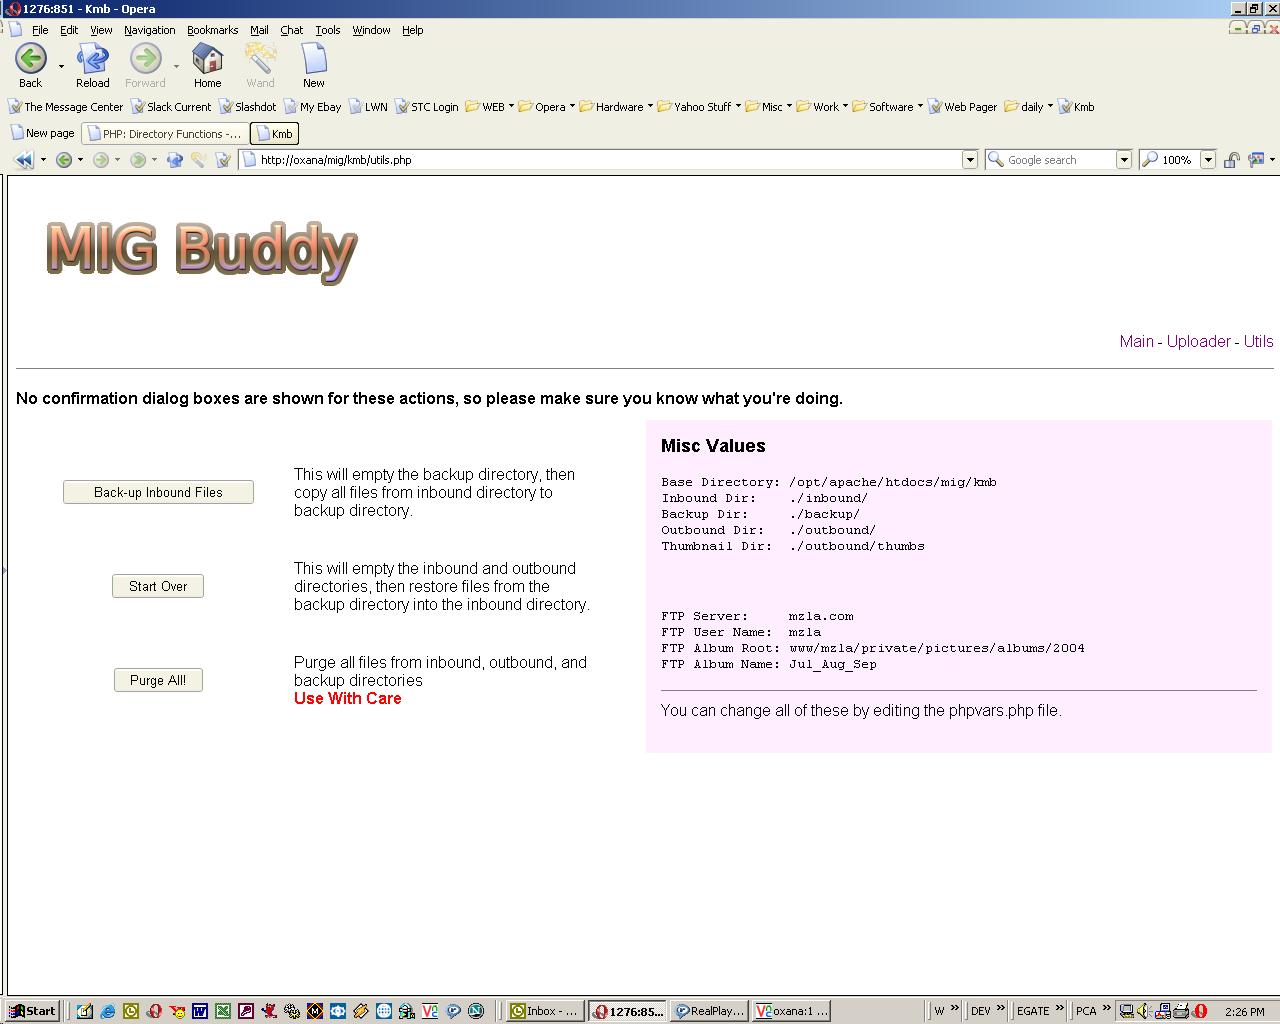The image size is (1280, 1024).
Task: Expand the address bar URL history dropdown
Action: 969,160
